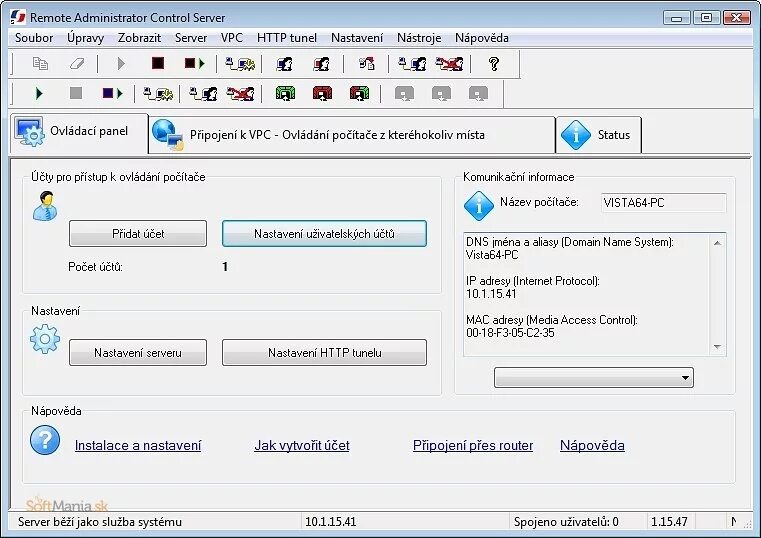Image resolution: width=761 pixels, height=538 pixels.
Task: Click the dark red restart icon (square with arrow)
Action: coord(195,64)
